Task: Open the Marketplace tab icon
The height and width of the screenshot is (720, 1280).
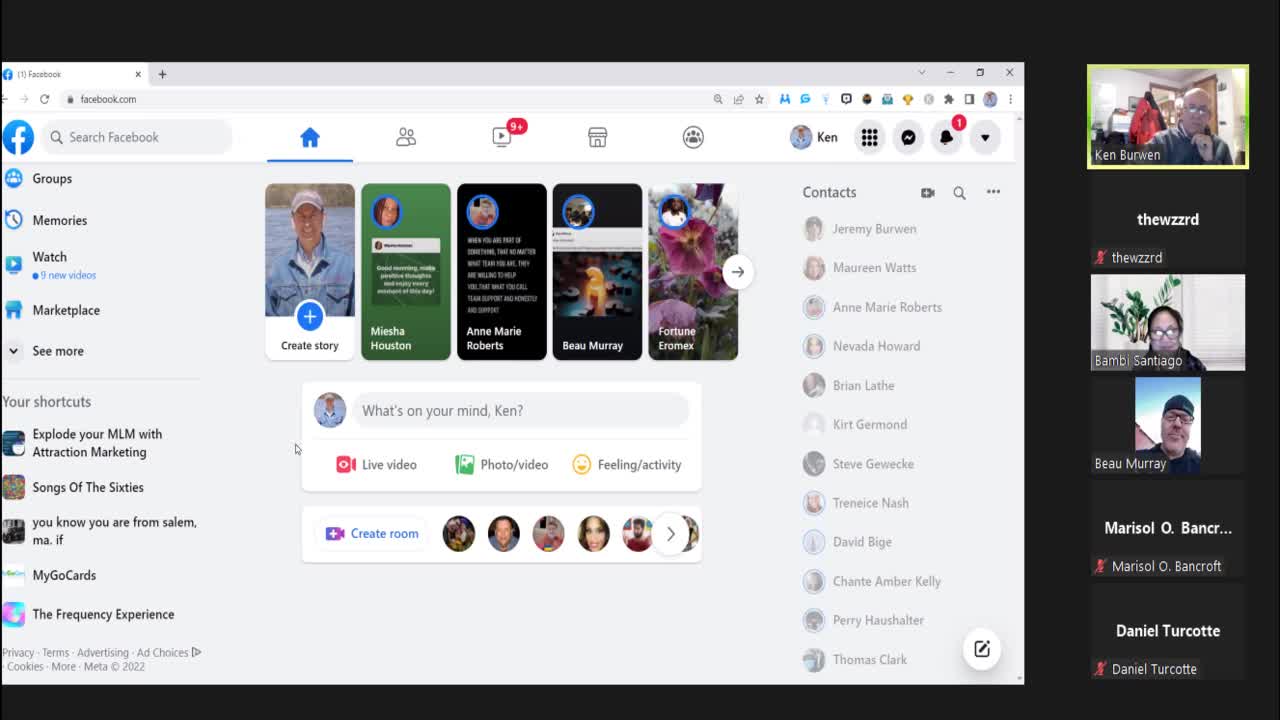Action: click(597, 137)
